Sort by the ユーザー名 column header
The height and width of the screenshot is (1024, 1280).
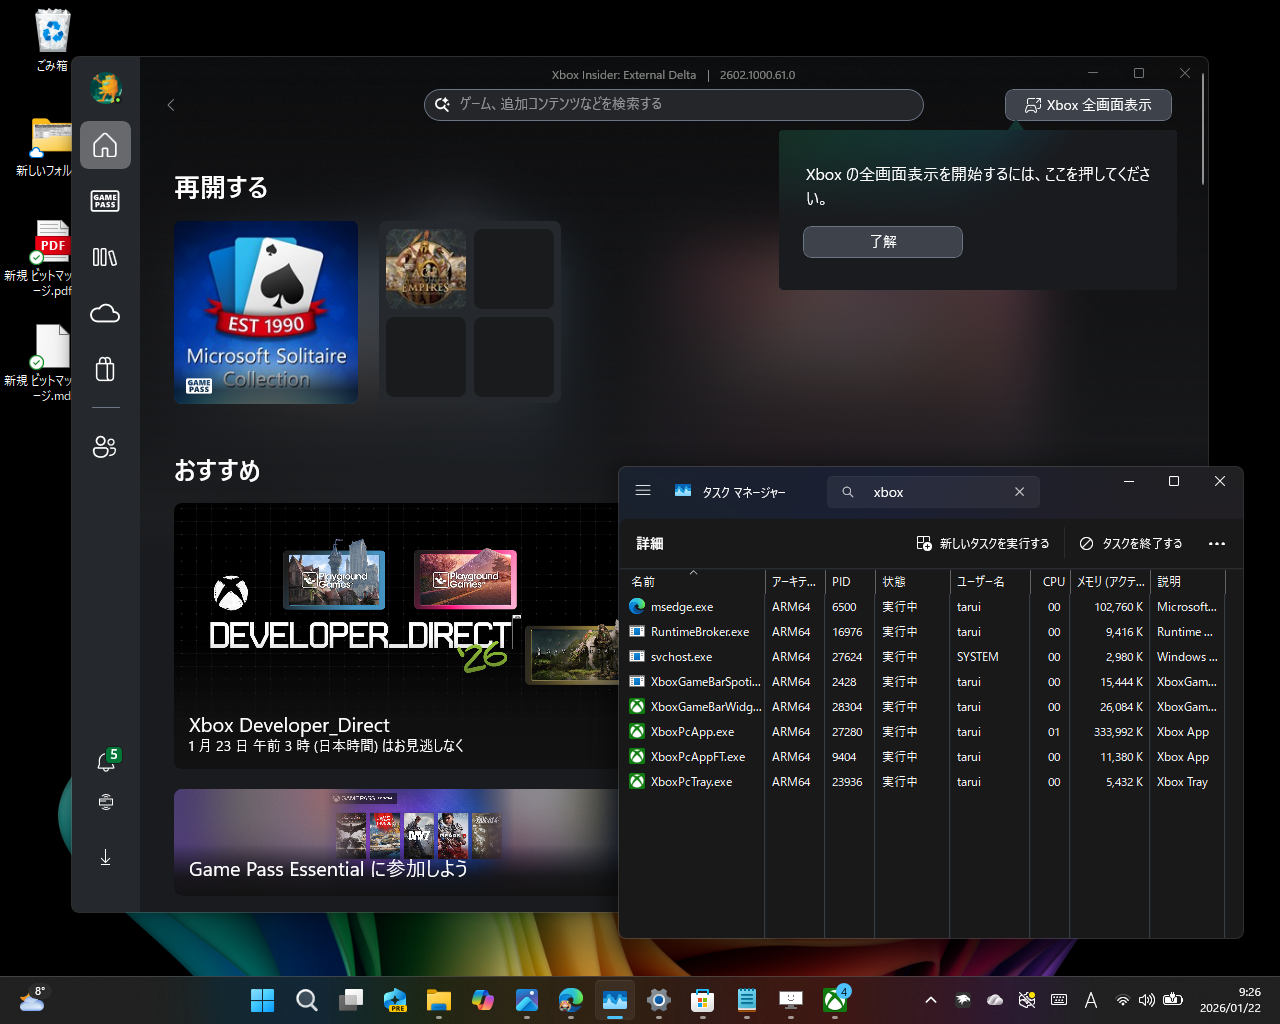click(990, 581)
